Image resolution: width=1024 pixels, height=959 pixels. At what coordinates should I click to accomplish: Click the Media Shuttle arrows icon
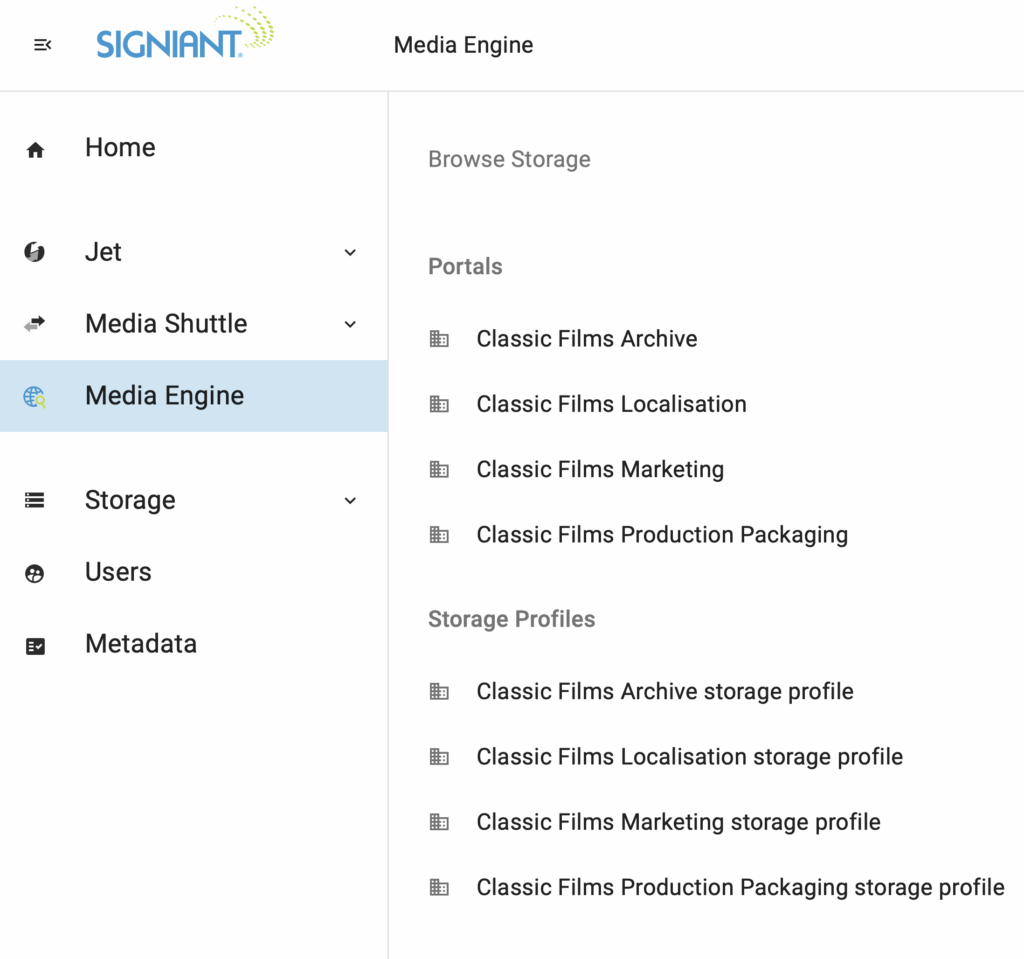(x=35, y=324)
